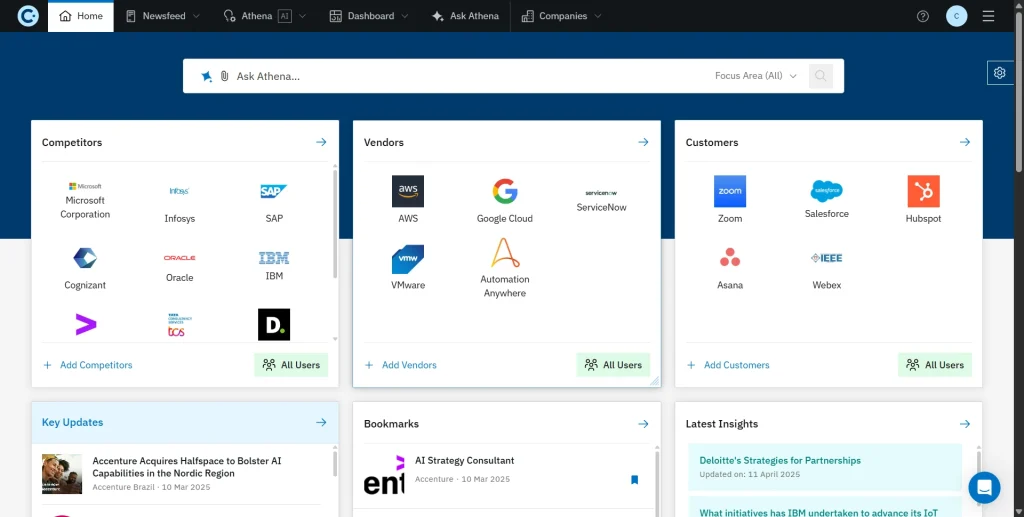The image size is (1024, 517).
Task: Select Zoom customer
Action: [730, 200]
